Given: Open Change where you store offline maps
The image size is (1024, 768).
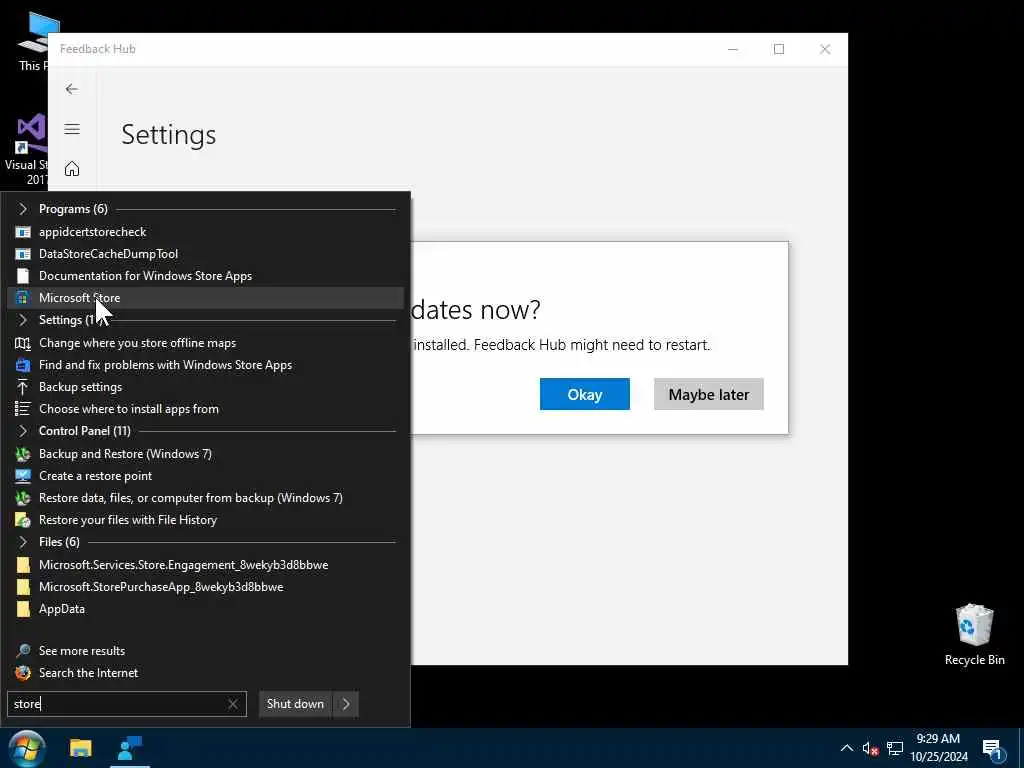Looking at the screenshot, I should (x=206, y=343).
